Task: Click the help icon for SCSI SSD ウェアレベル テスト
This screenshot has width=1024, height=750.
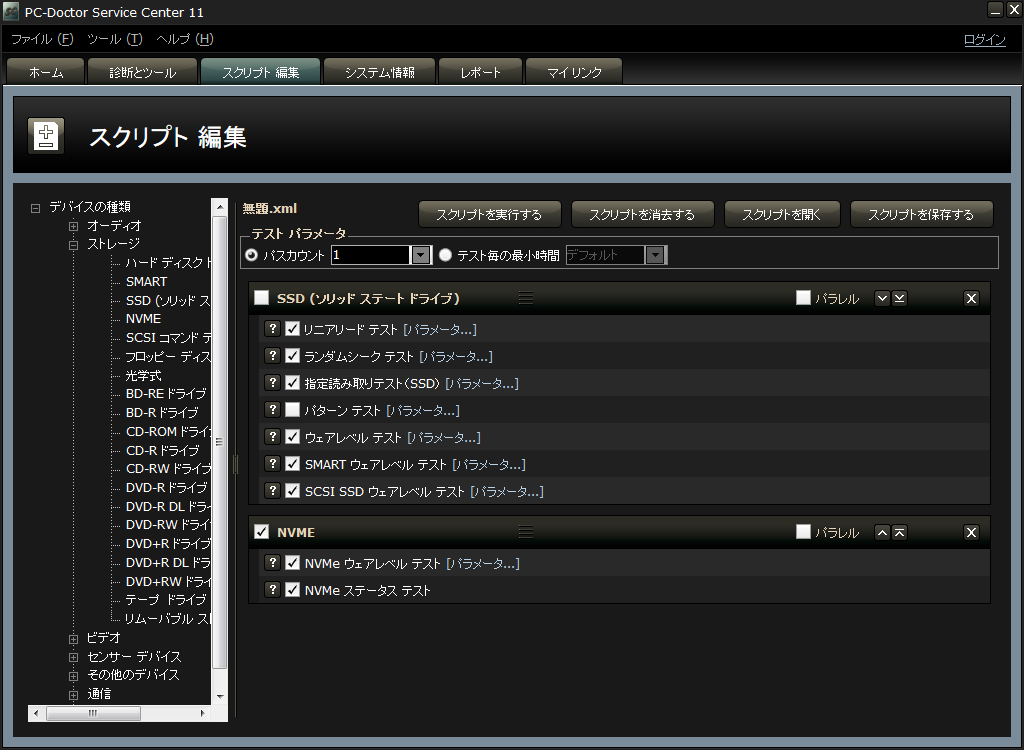Action: click(x=272, y=491)
